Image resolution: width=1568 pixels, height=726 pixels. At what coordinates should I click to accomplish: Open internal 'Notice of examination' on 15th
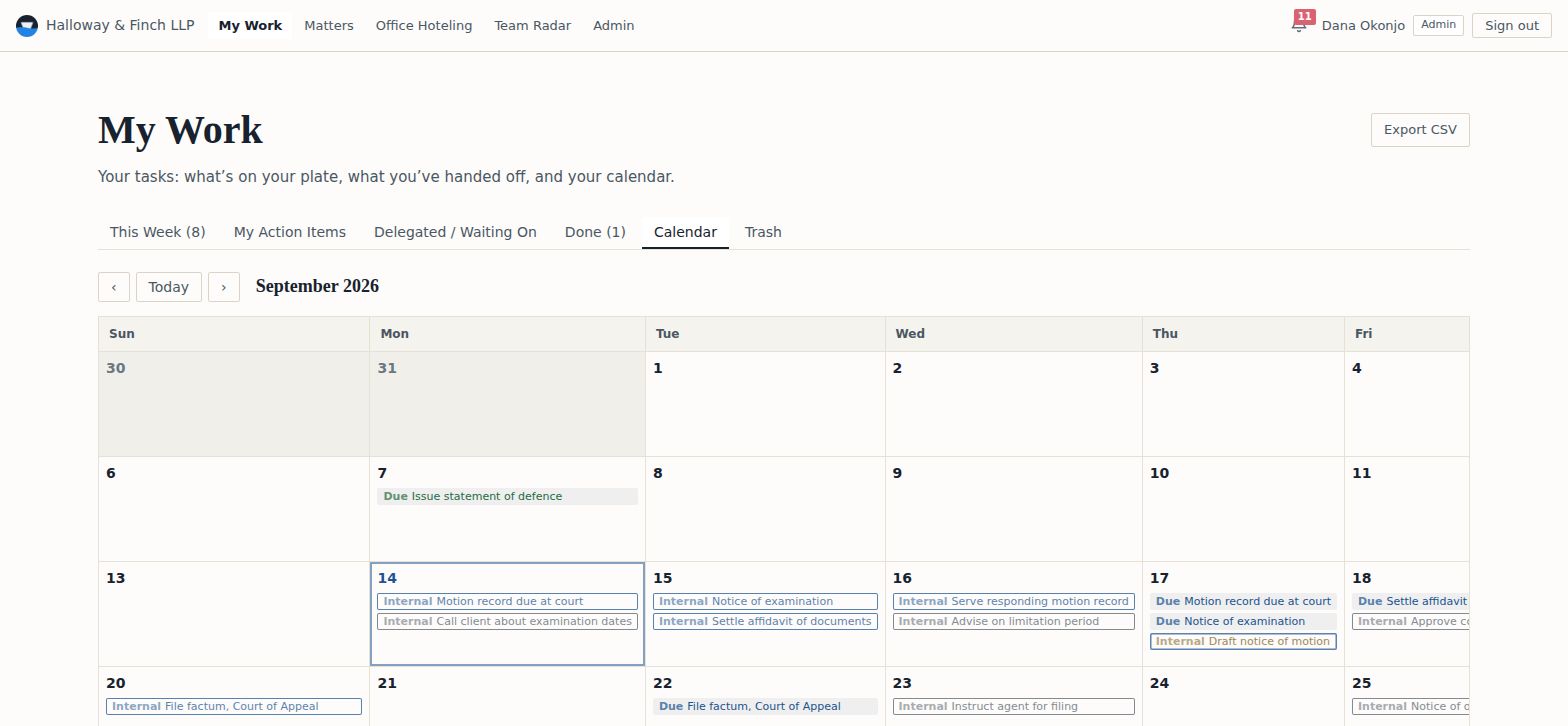(x=765, y=601)
